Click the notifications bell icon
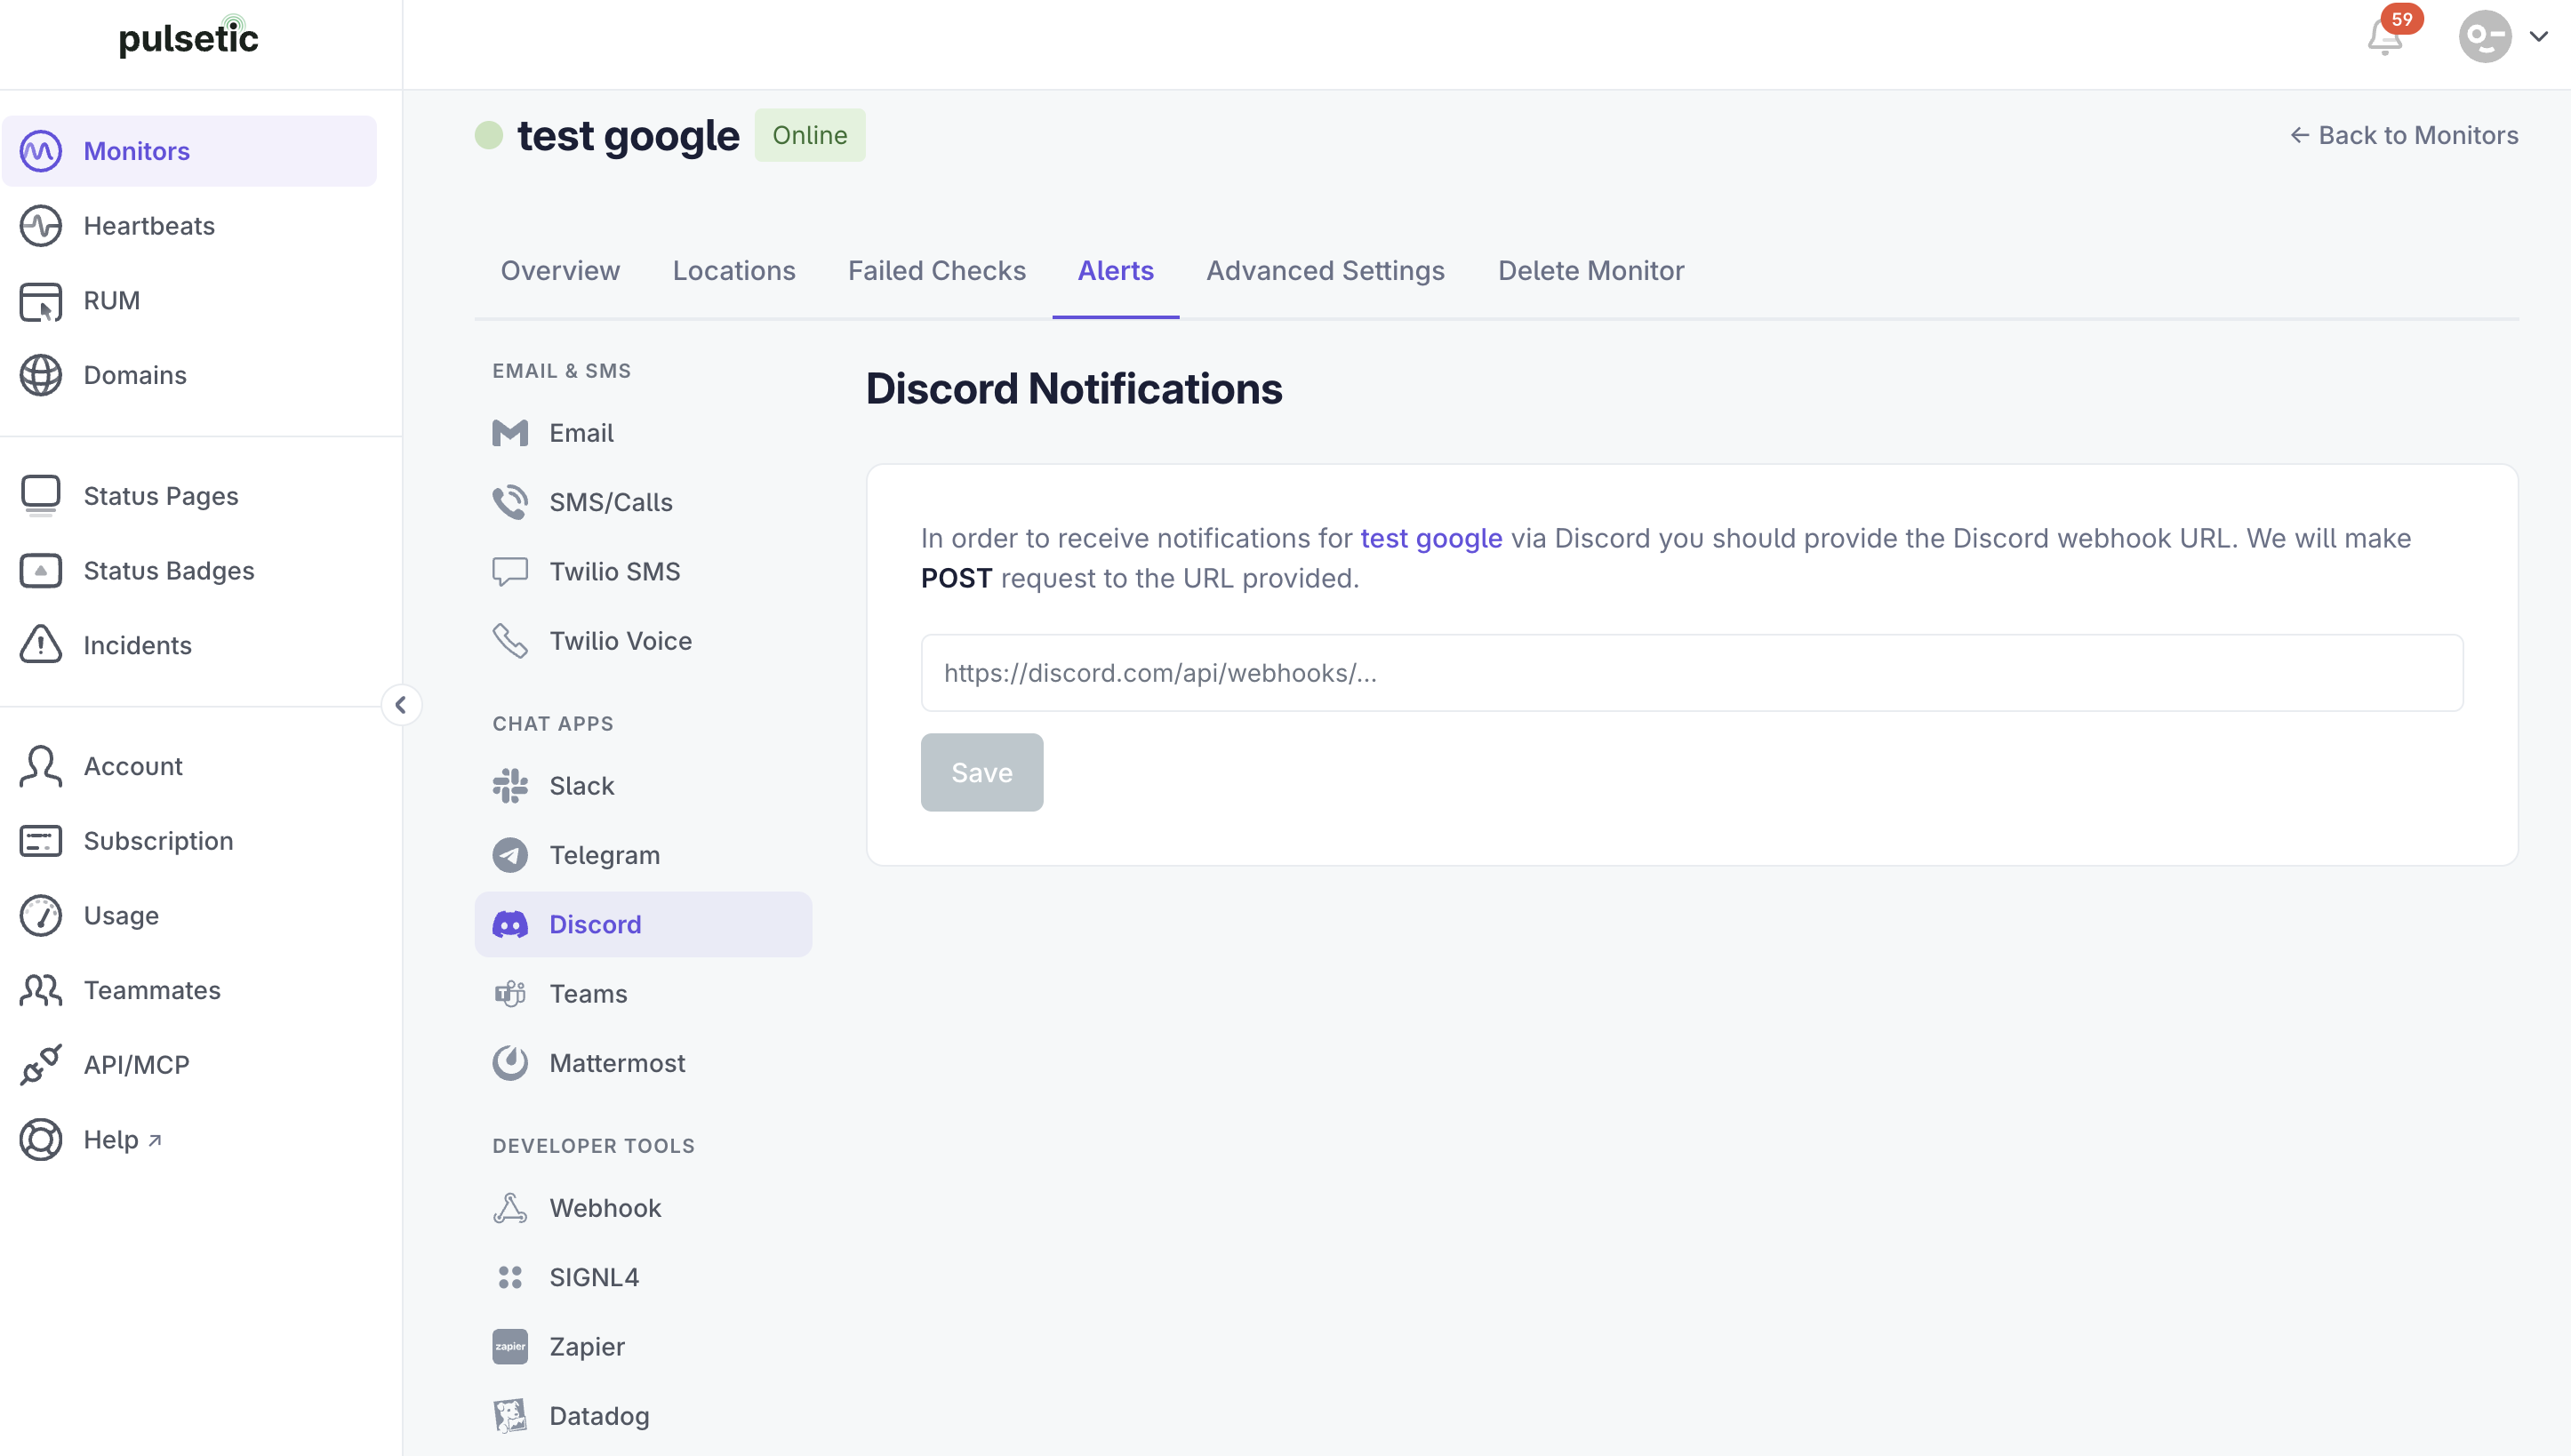2571x1456 pixels. pyautogui.click(x=2385, y=38)
